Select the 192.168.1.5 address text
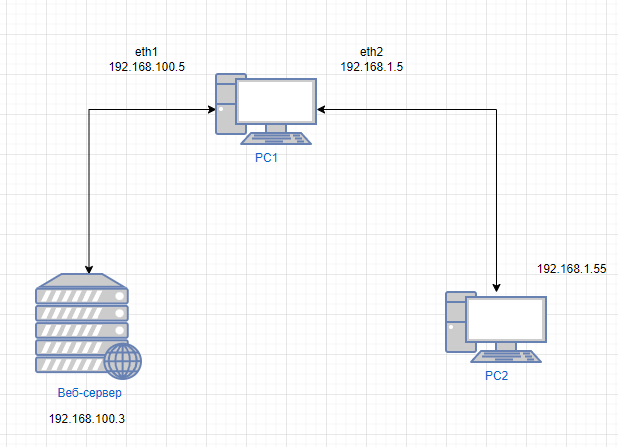 (x=372, y=67)
